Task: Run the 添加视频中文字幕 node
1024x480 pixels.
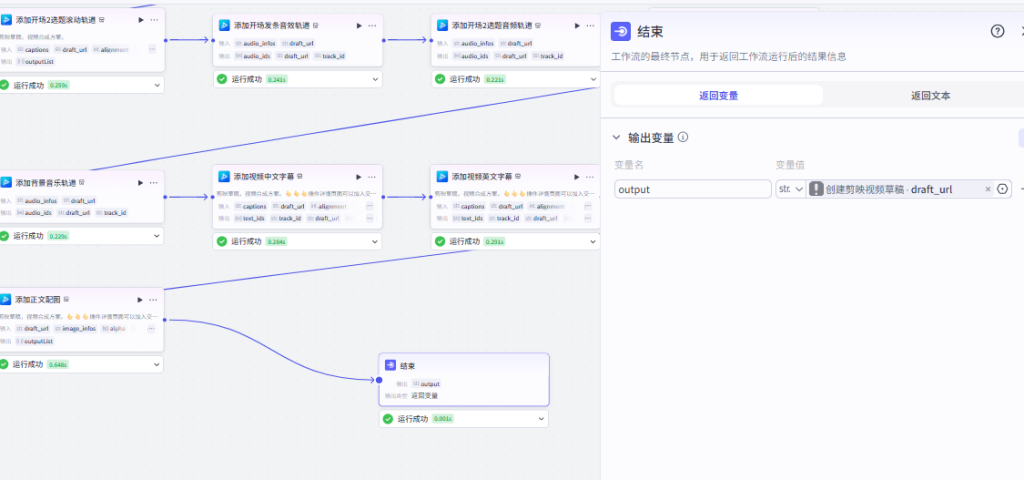Action: coord(359,176)
